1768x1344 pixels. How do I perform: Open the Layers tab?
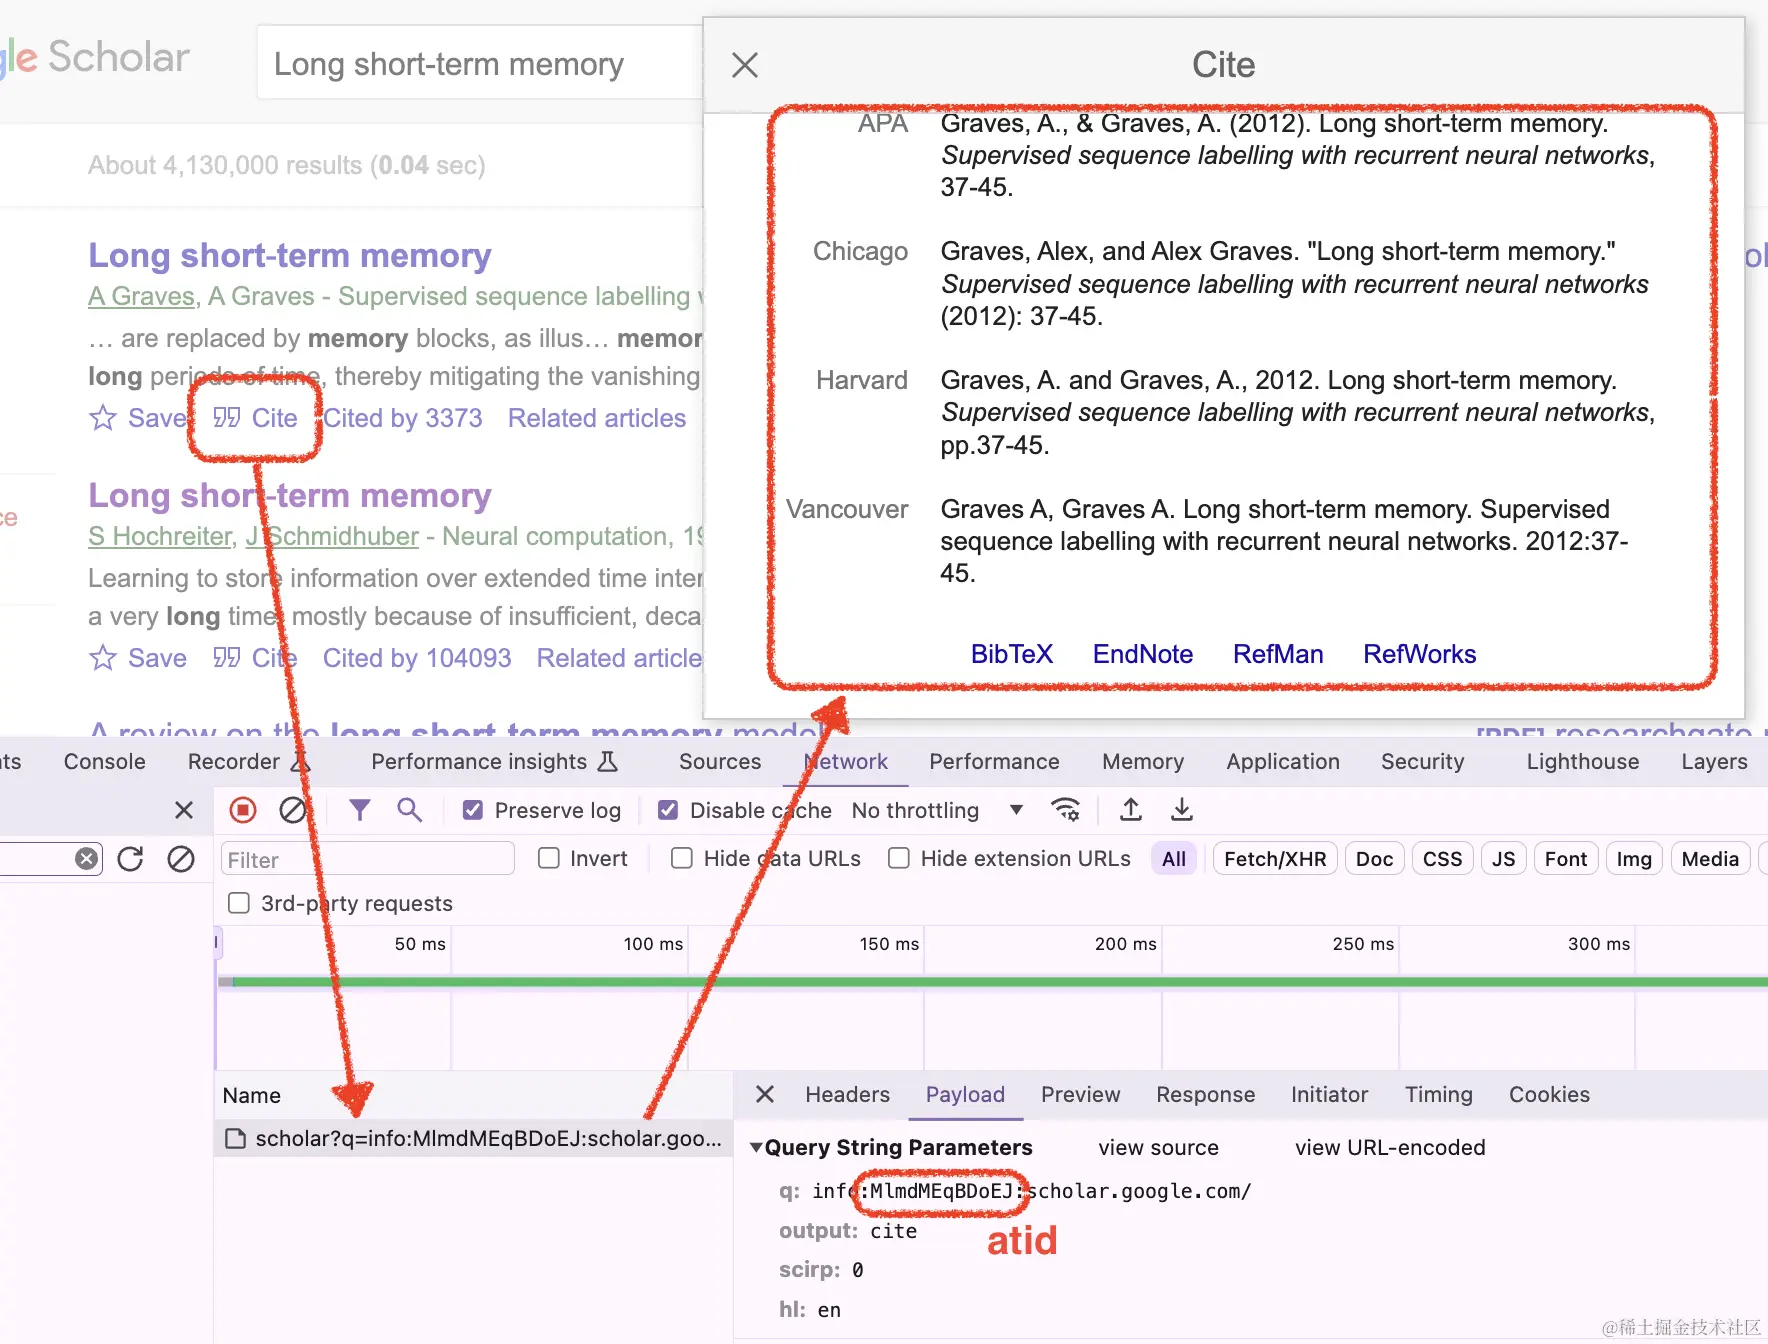1714,761
